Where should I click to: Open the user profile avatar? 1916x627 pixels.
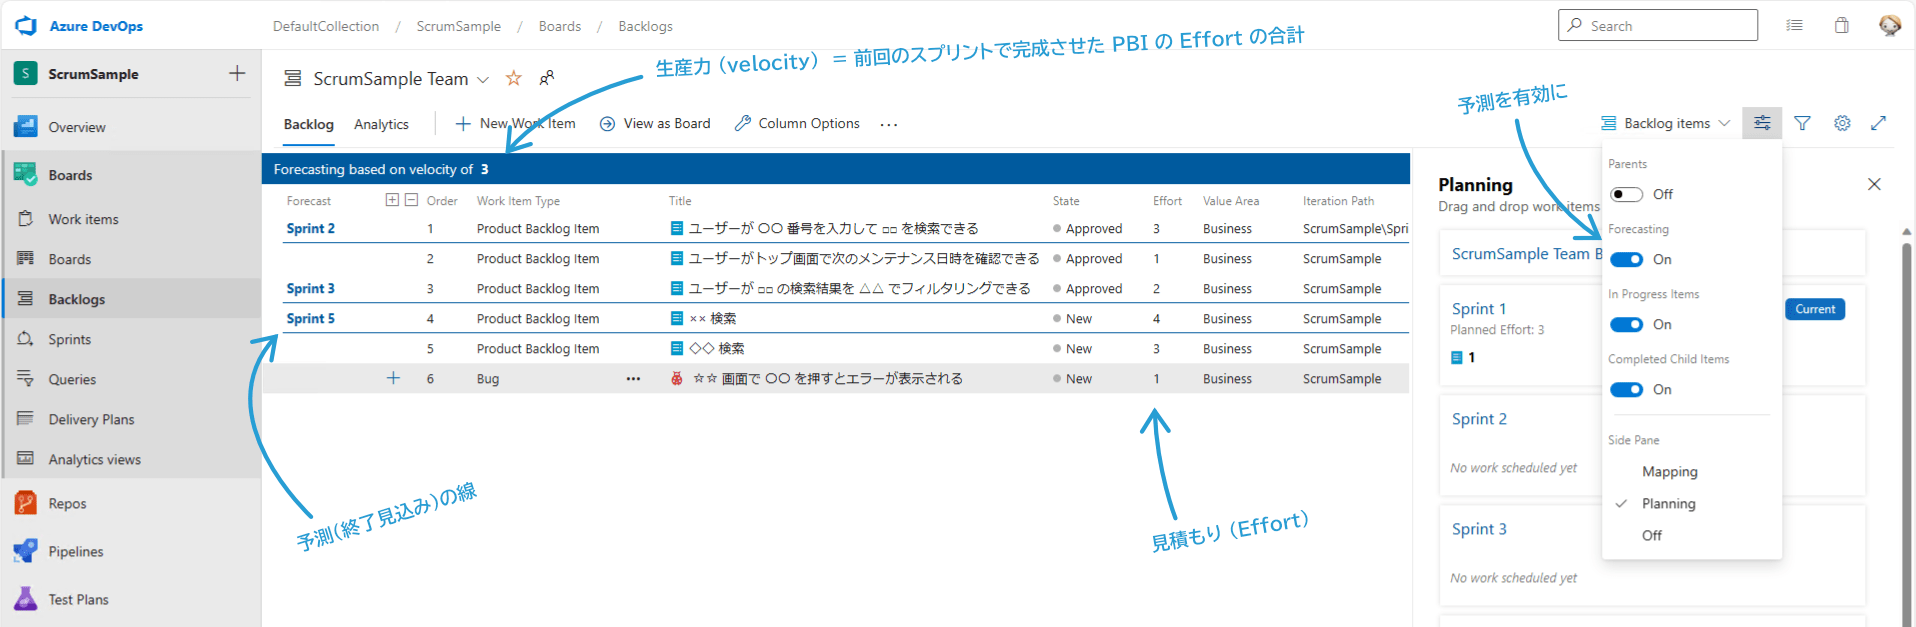click(1889, 25)
